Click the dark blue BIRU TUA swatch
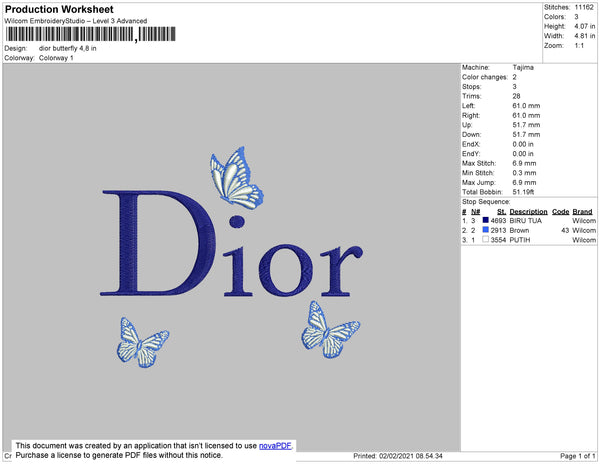The image size is (600, 464). click(486, 220)
